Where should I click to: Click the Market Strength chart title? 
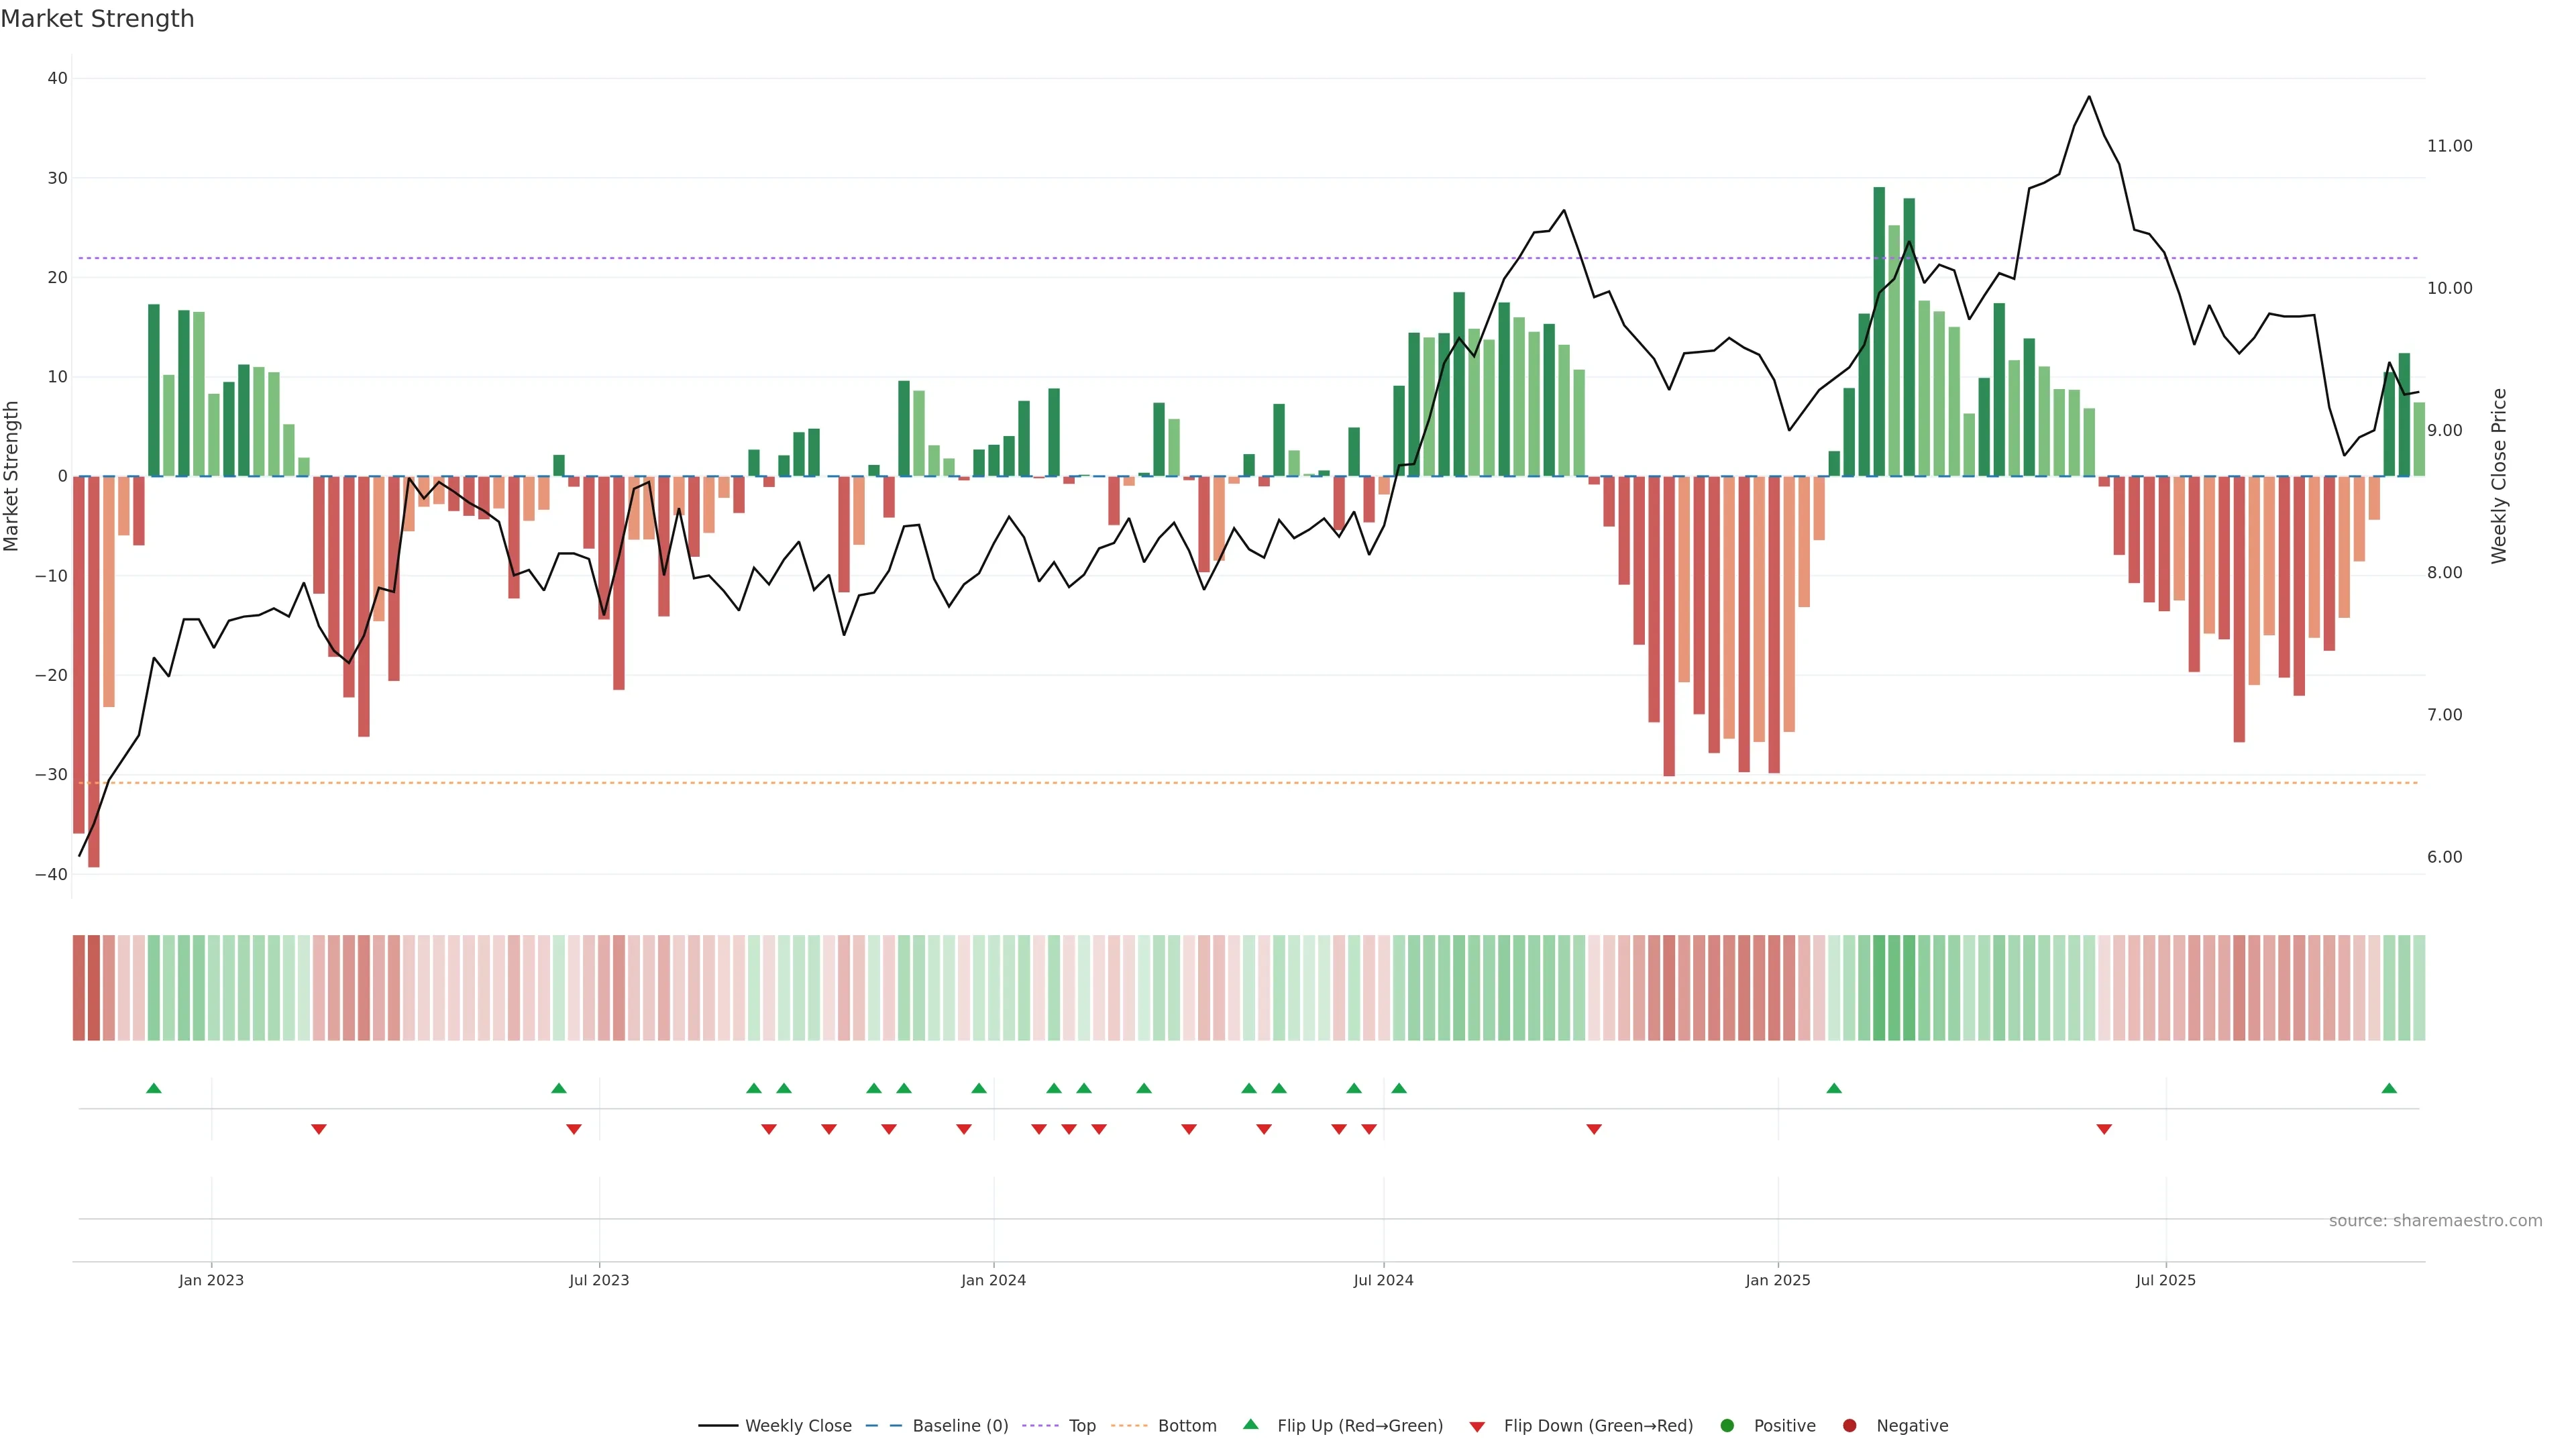point(97,19)
